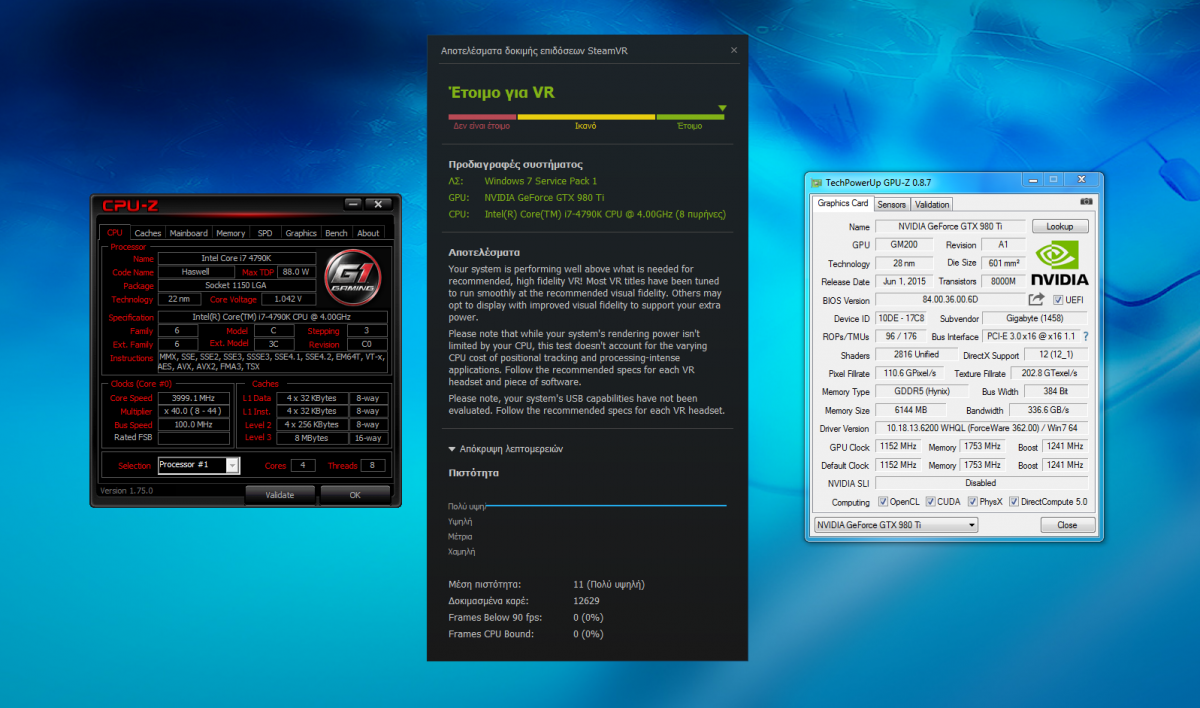Viewport: 1200px width, 708px height.
Task: Click the Bus Interface question mark icon
Action: point(1086,336)
